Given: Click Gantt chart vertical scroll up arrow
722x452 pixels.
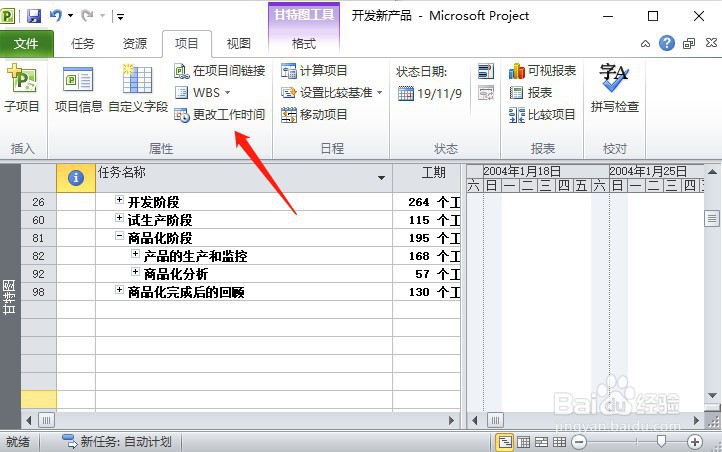Looking at the screenshot, I should (x=712, y=172).
